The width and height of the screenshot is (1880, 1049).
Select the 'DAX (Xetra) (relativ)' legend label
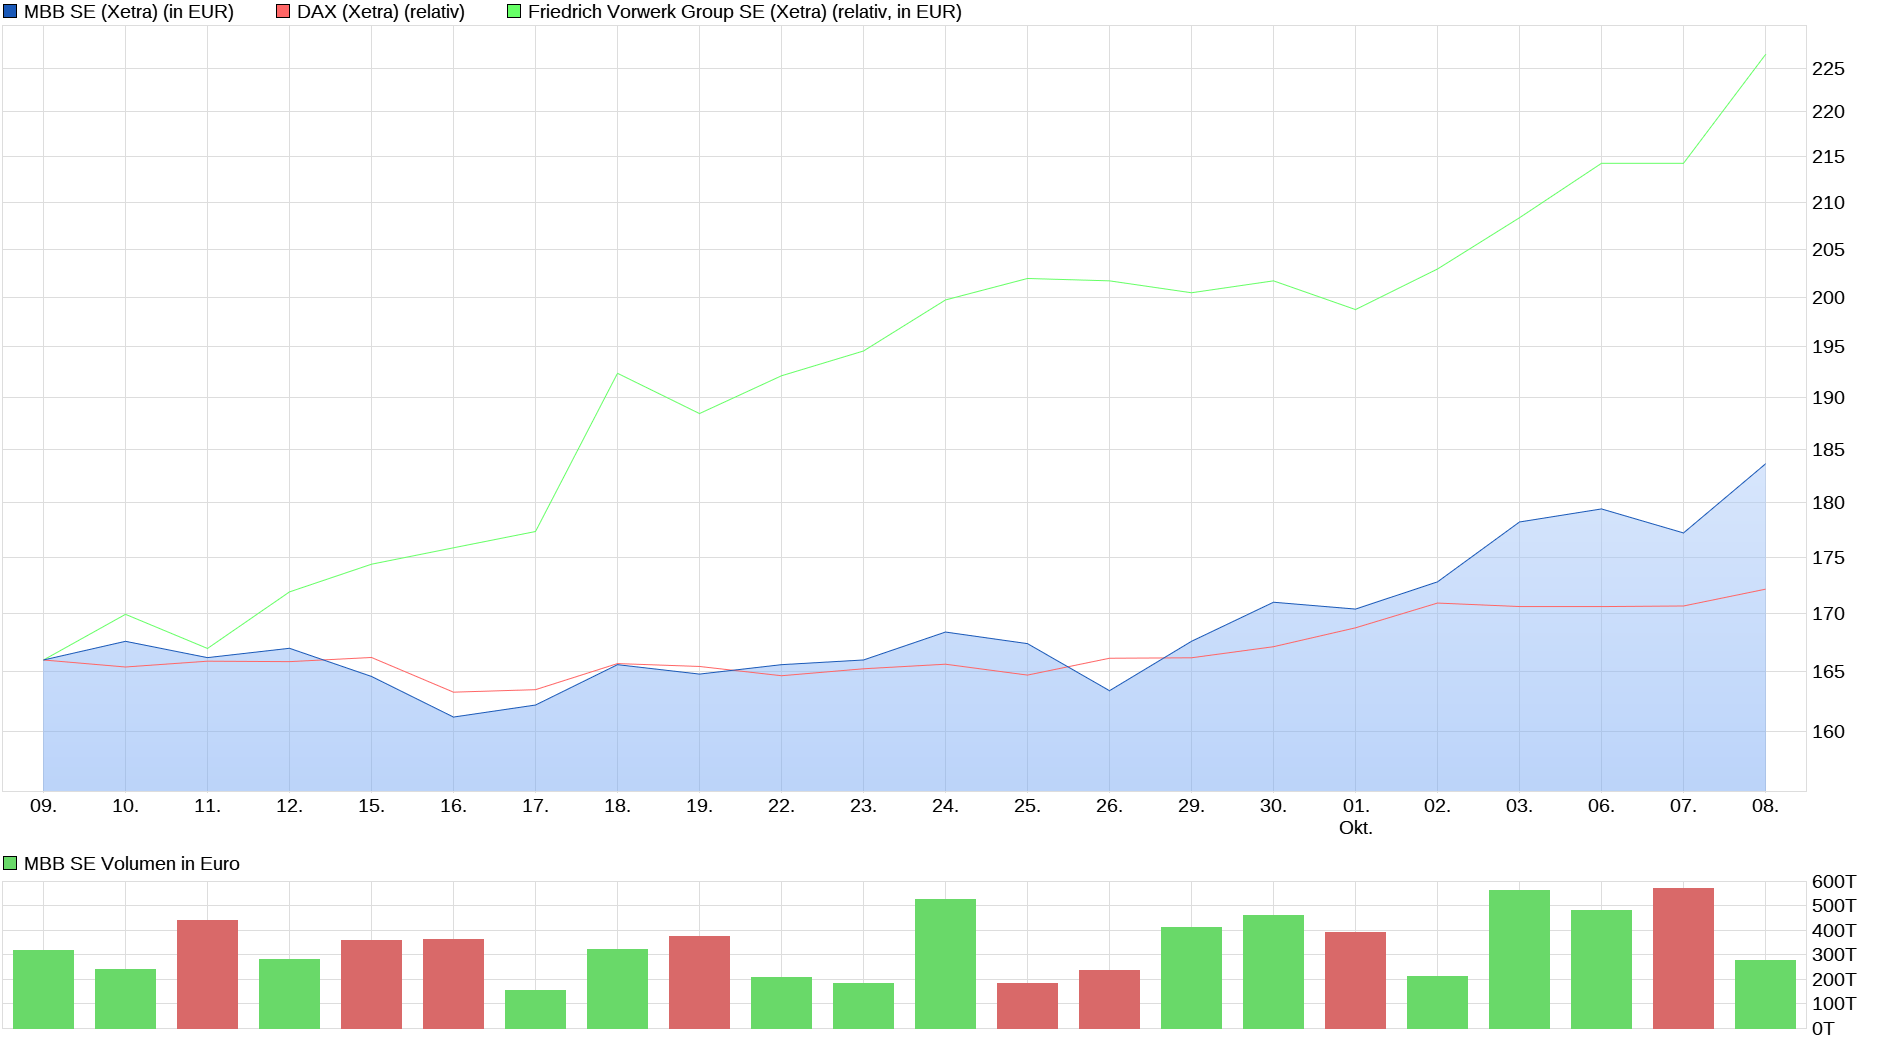[x=380, y=12]
